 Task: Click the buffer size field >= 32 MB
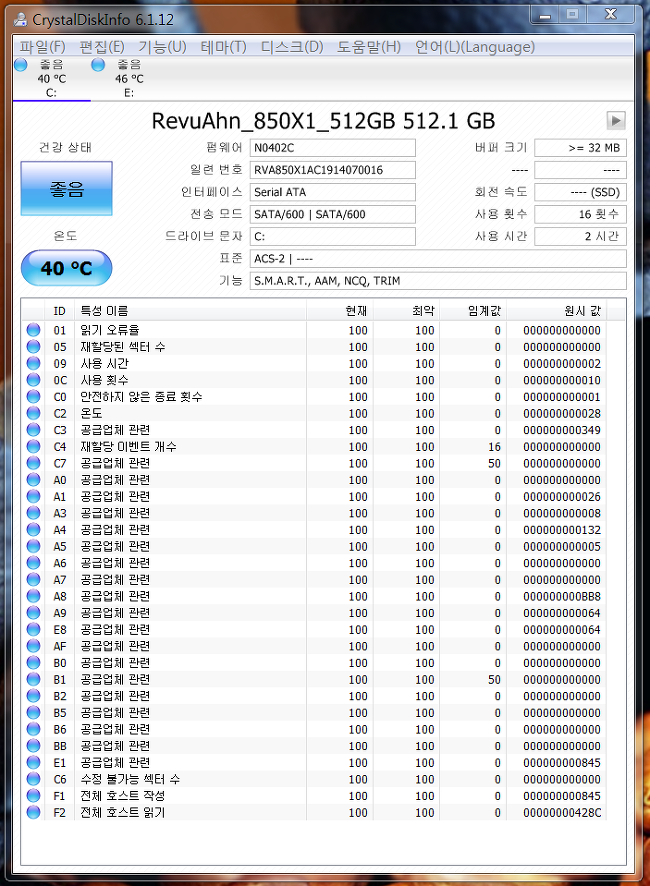tap(580, 148)
